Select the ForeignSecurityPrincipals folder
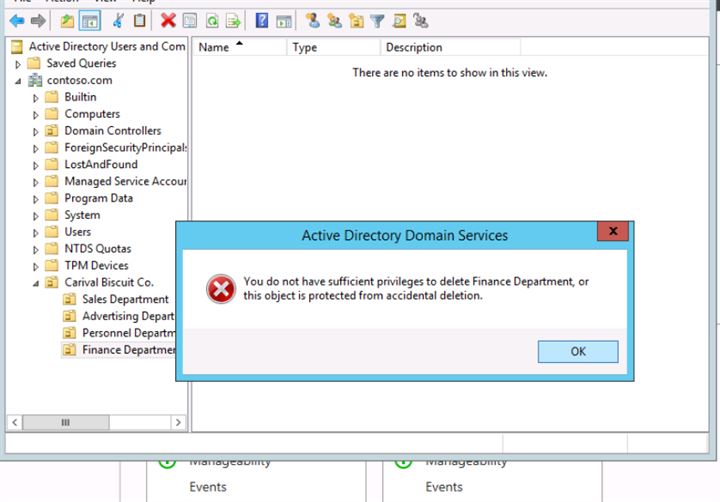This screenshot has height=502, width=720. [125, 147]
